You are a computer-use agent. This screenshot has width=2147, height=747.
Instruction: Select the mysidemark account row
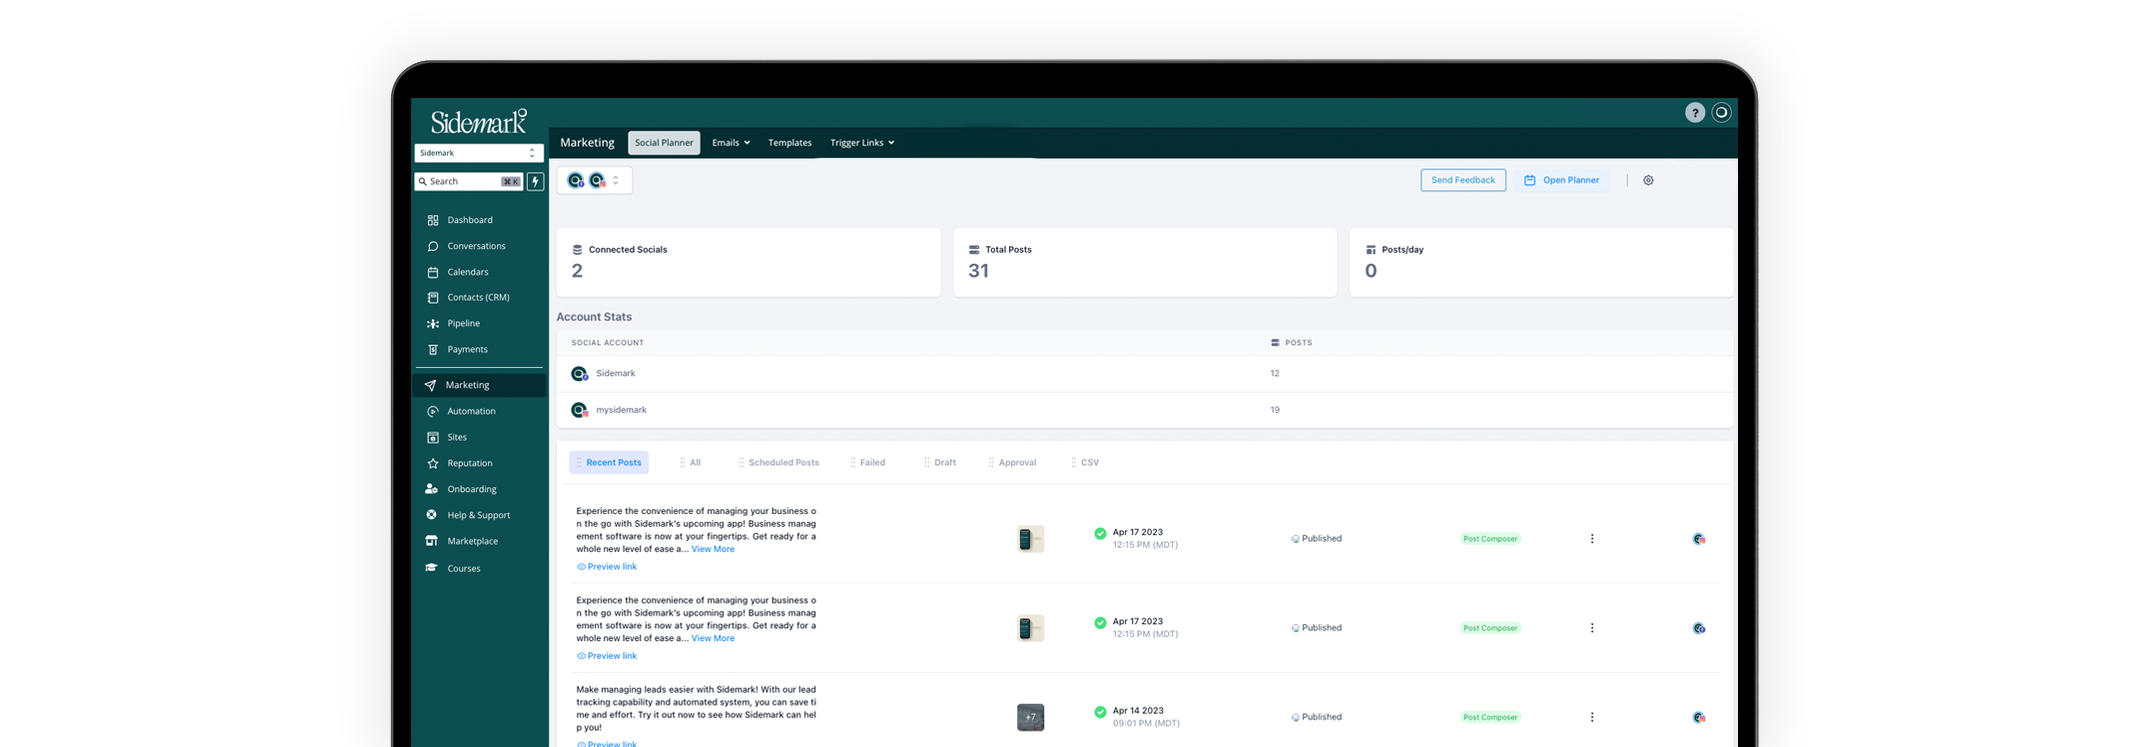point(1145,410)
